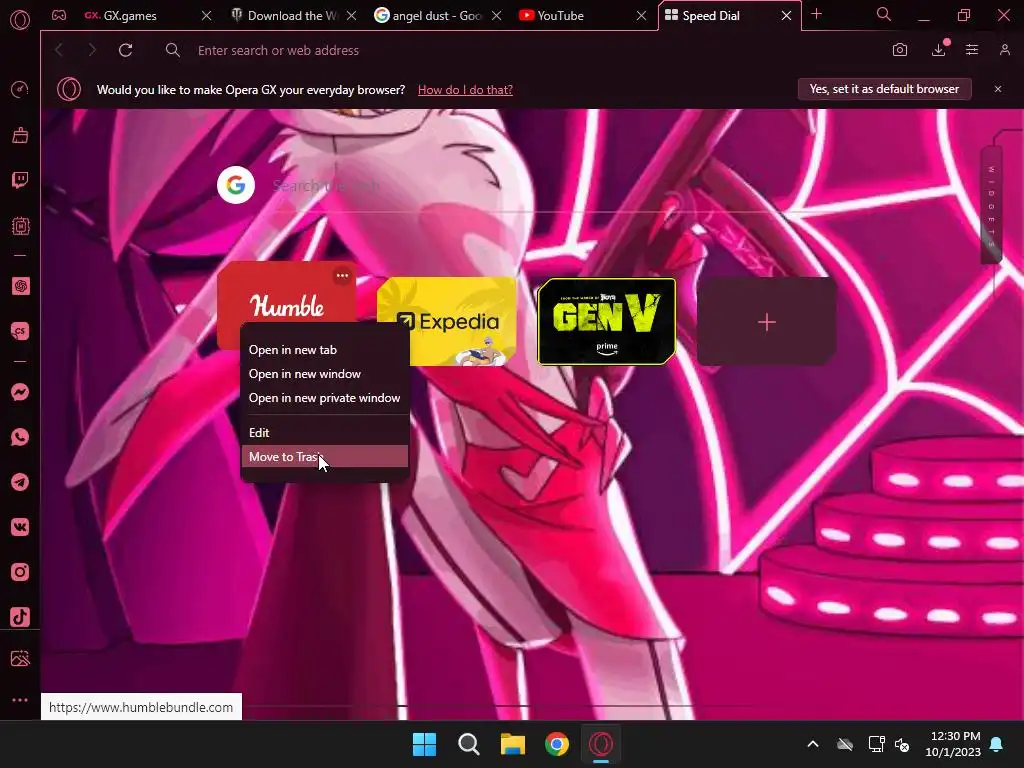Image resolution: width=1024 pixels, height=768 pixels.
Task: Open the clock showing 12:30 PM
Action: (953, 744)
